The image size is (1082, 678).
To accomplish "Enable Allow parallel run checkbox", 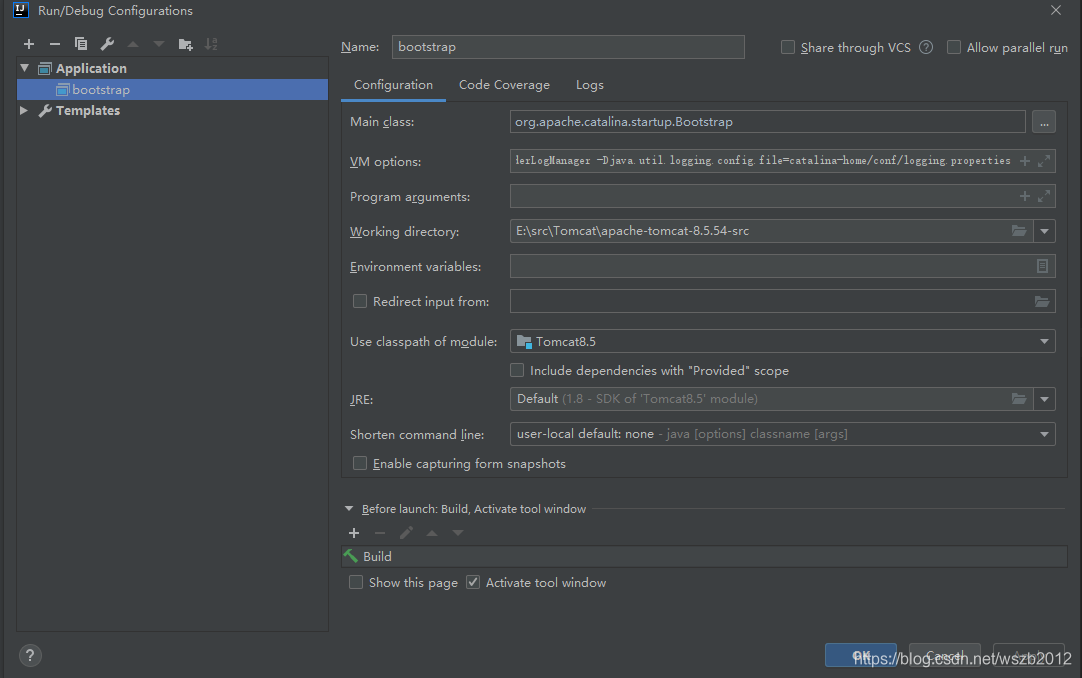I will (954, 47).
